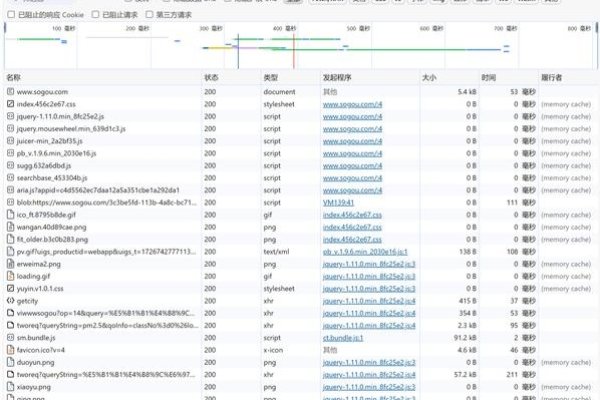Click the document icon beside www.sogou.com
The height and width of the screenshot is (400, 600).
tap(10, 92)
